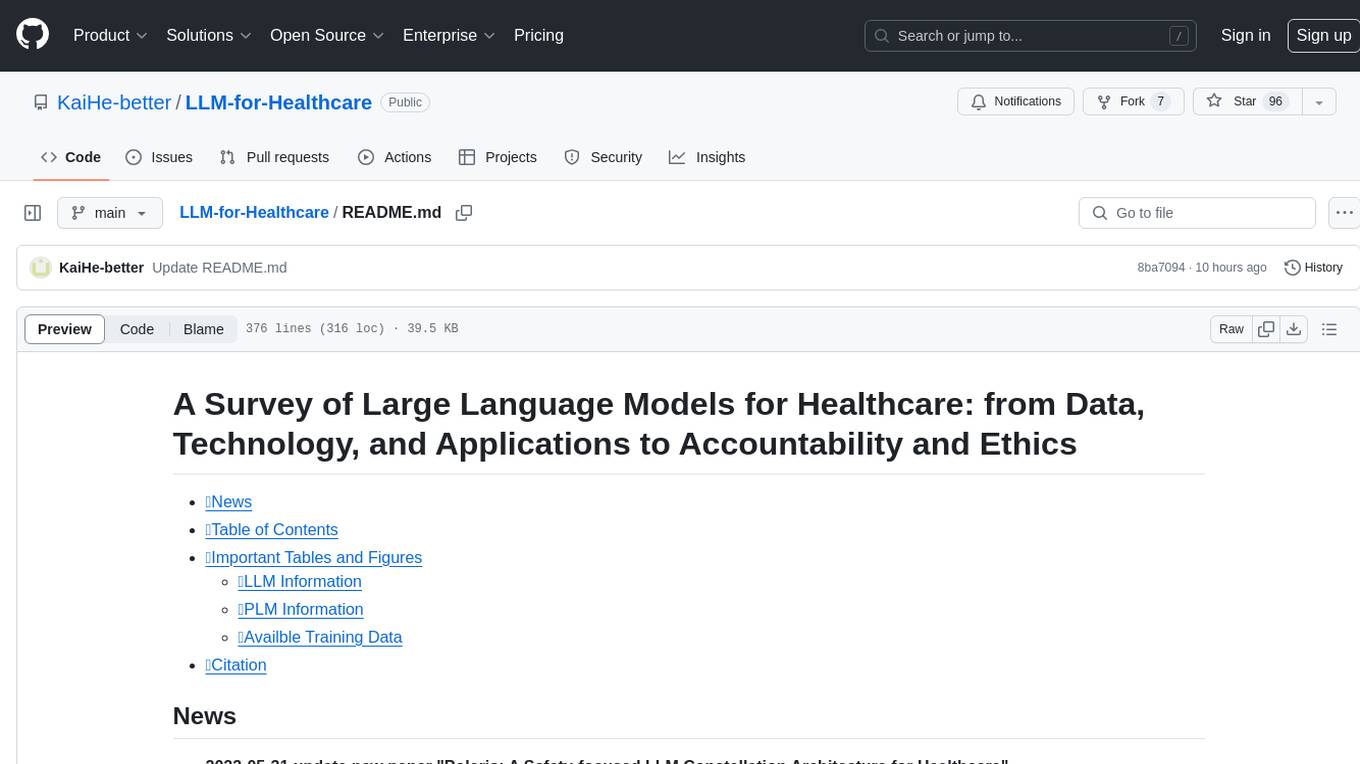1360x764 pixels.
Task: Copy the raw file contents
Action: [x=1266, y=329]
